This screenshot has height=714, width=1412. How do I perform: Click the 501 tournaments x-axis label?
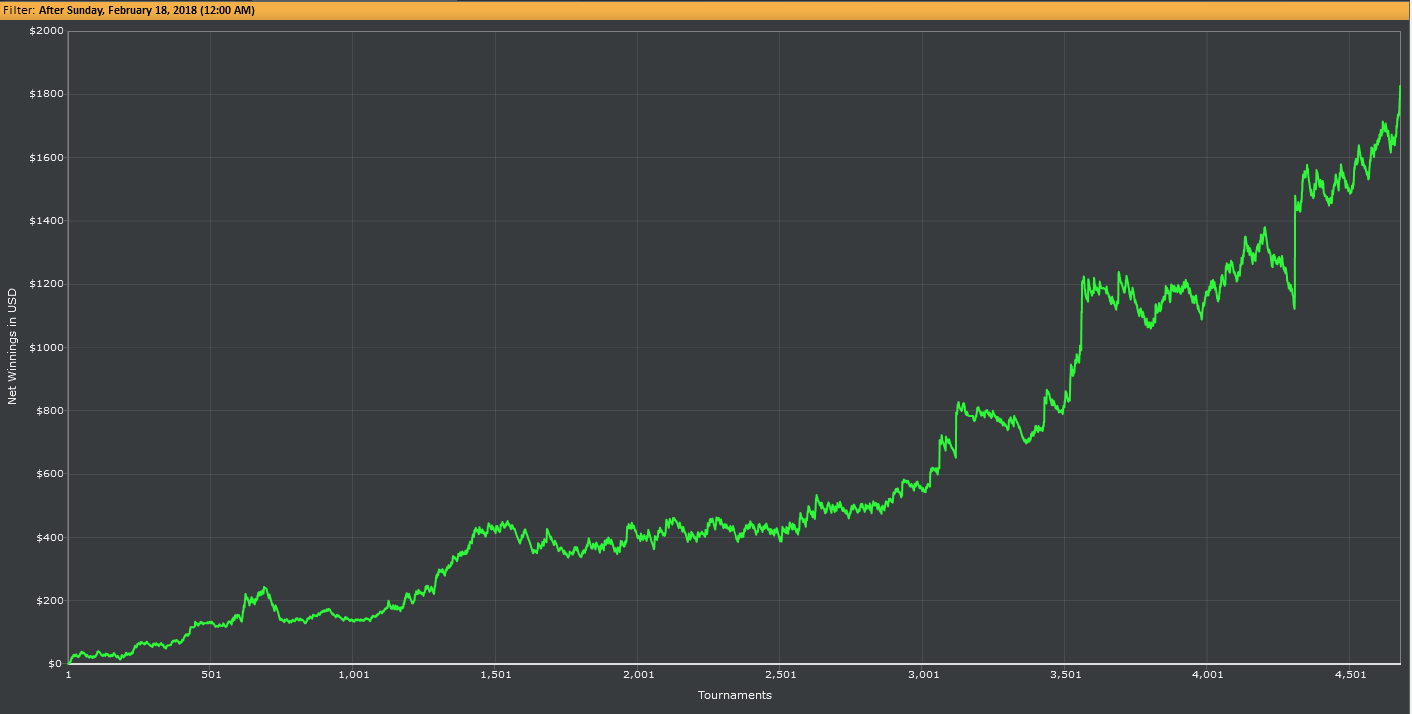pos(211,675)
